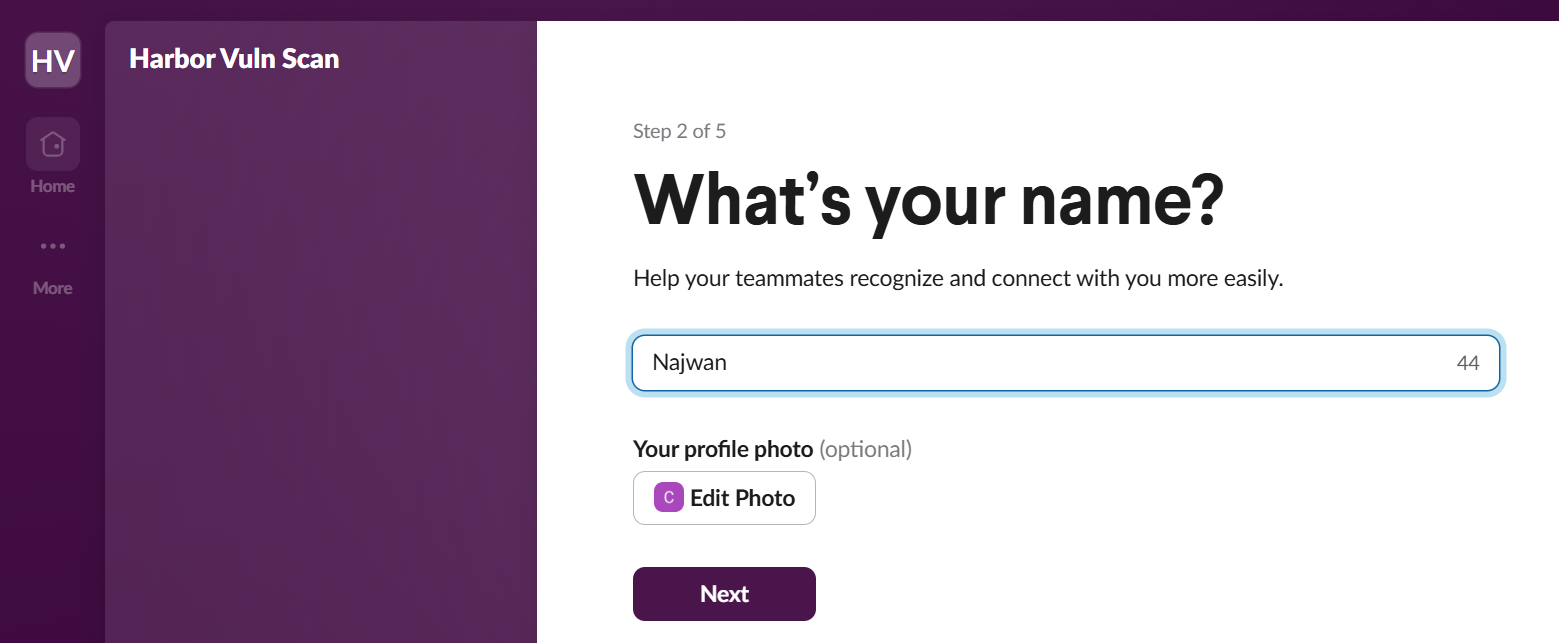Viewport: 1559px width, 643px height.
Task: Click the dark top title bar strip
Action: pyautogui.click(x=780, y=9)
